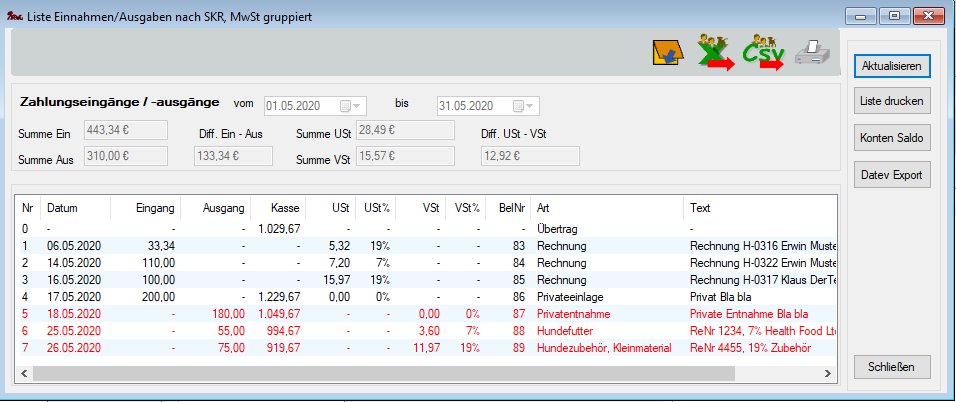Export the list to Excel

(714, 51)
